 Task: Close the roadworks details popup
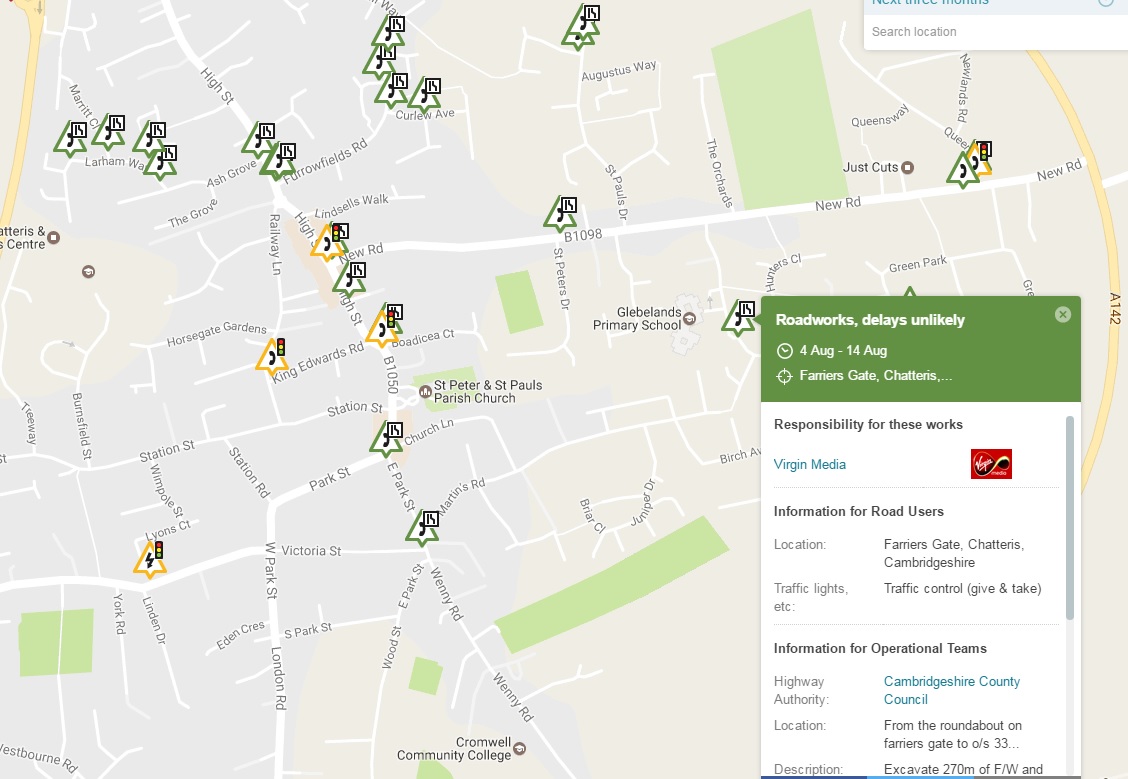1063,314
